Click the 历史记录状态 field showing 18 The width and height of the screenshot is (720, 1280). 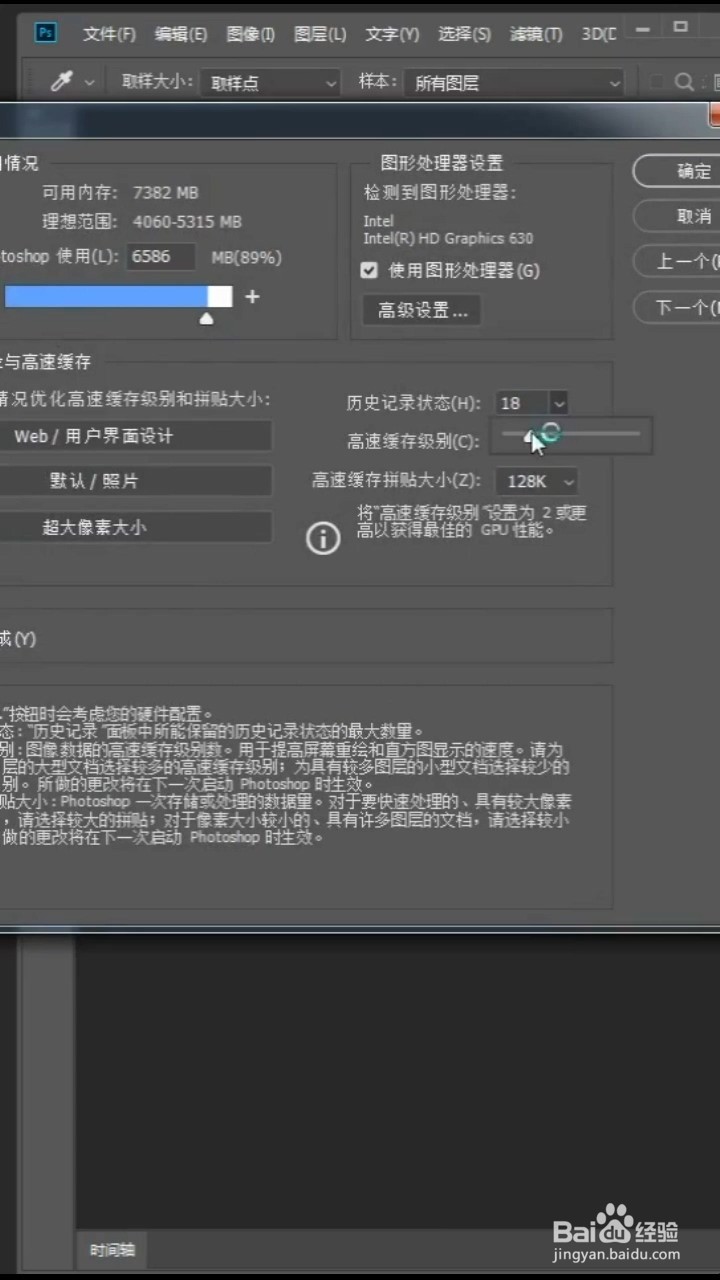pos(522,403)
